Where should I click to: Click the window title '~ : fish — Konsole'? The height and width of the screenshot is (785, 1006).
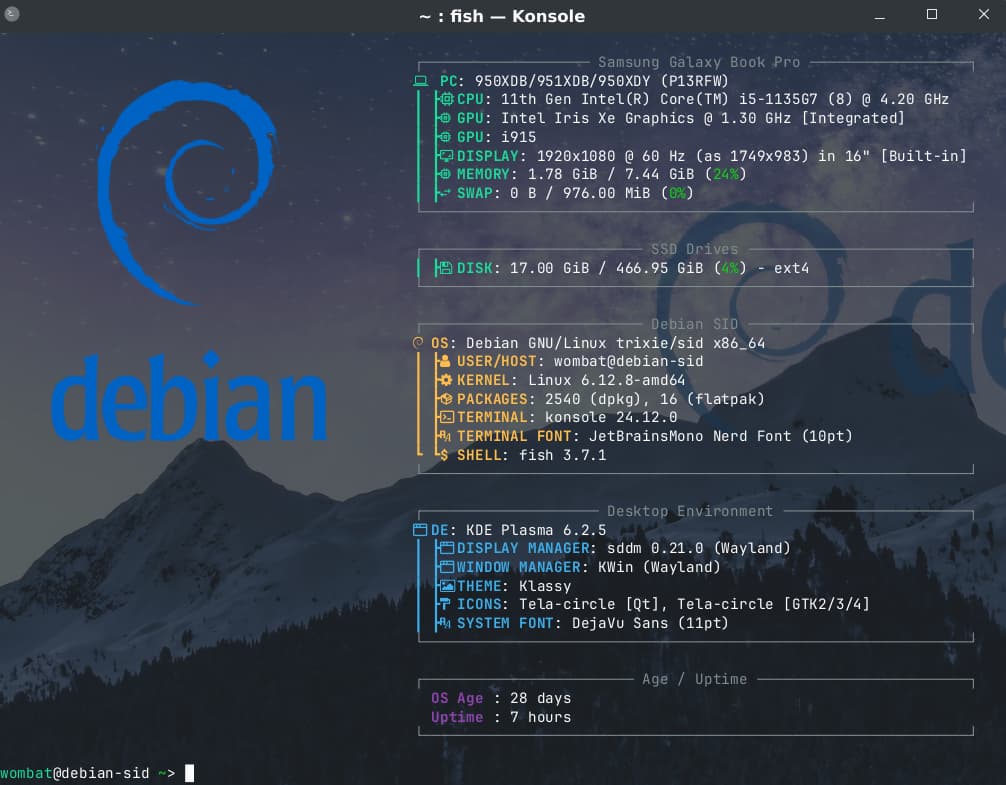click(x=502, y=16)
